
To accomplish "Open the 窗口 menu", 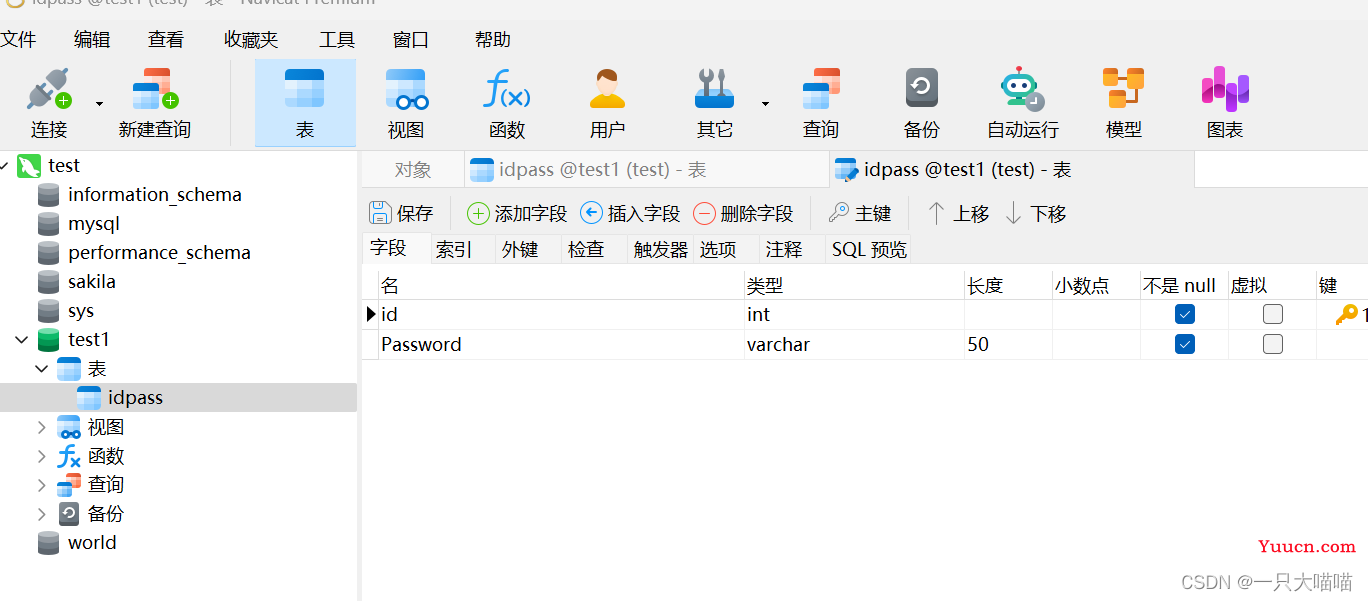I will coord(411,39).
